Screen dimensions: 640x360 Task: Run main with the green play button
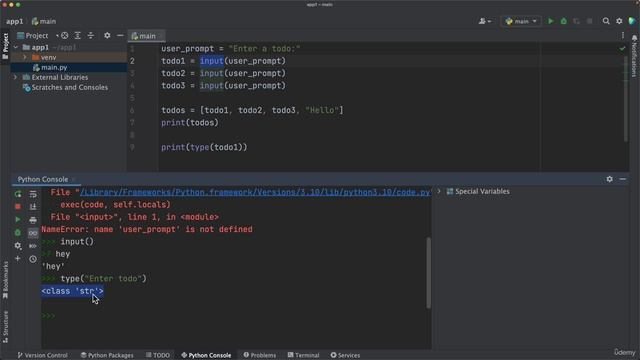point(551,21)
